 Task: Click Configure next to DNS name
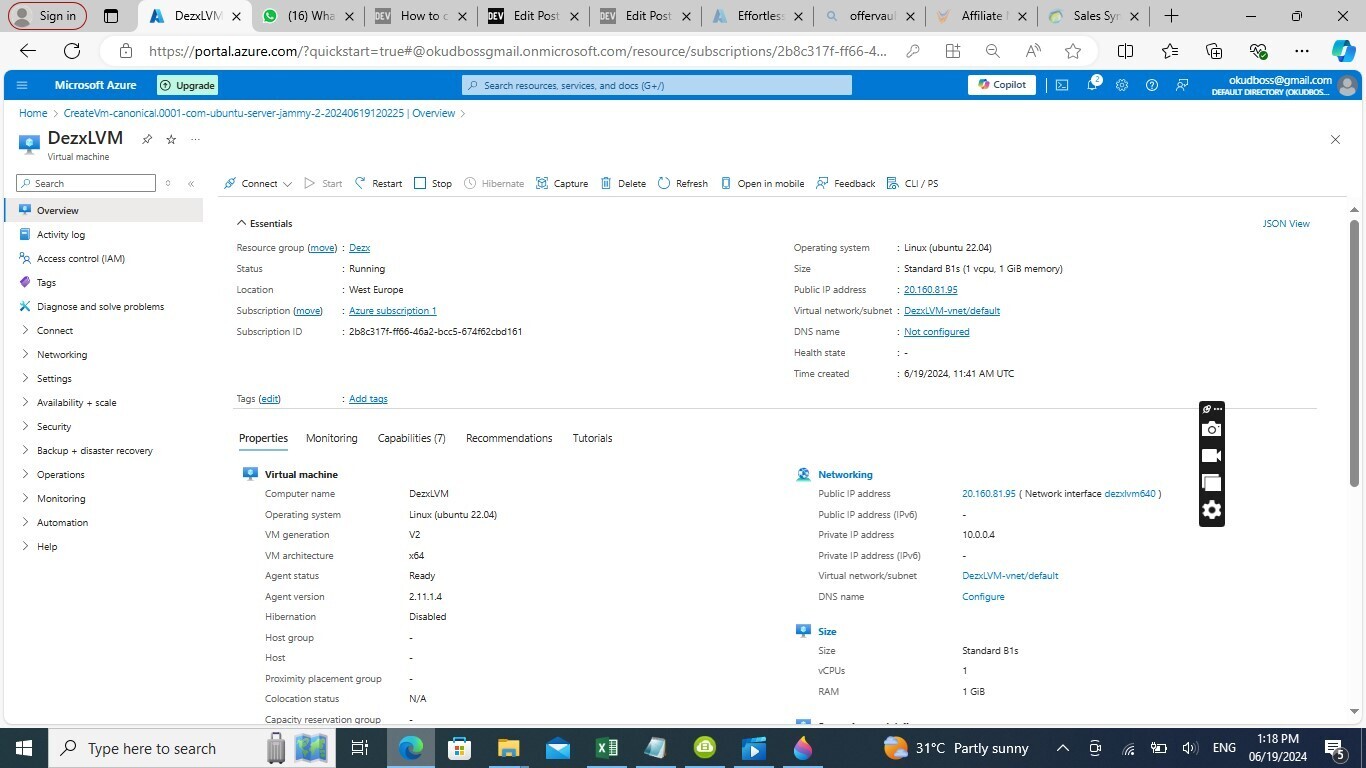tap(983, 596)
